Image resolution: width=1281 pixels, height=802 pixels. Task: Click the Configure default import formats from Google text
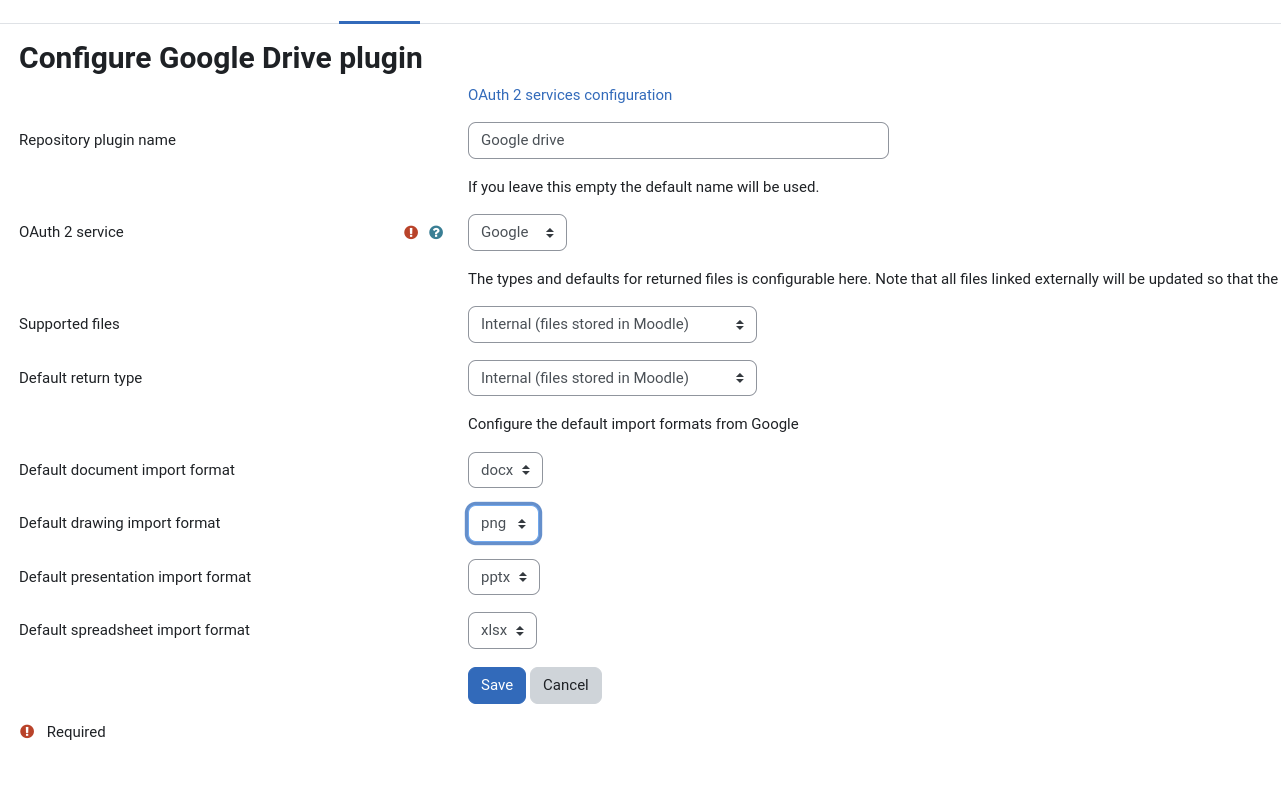[633, 424]
